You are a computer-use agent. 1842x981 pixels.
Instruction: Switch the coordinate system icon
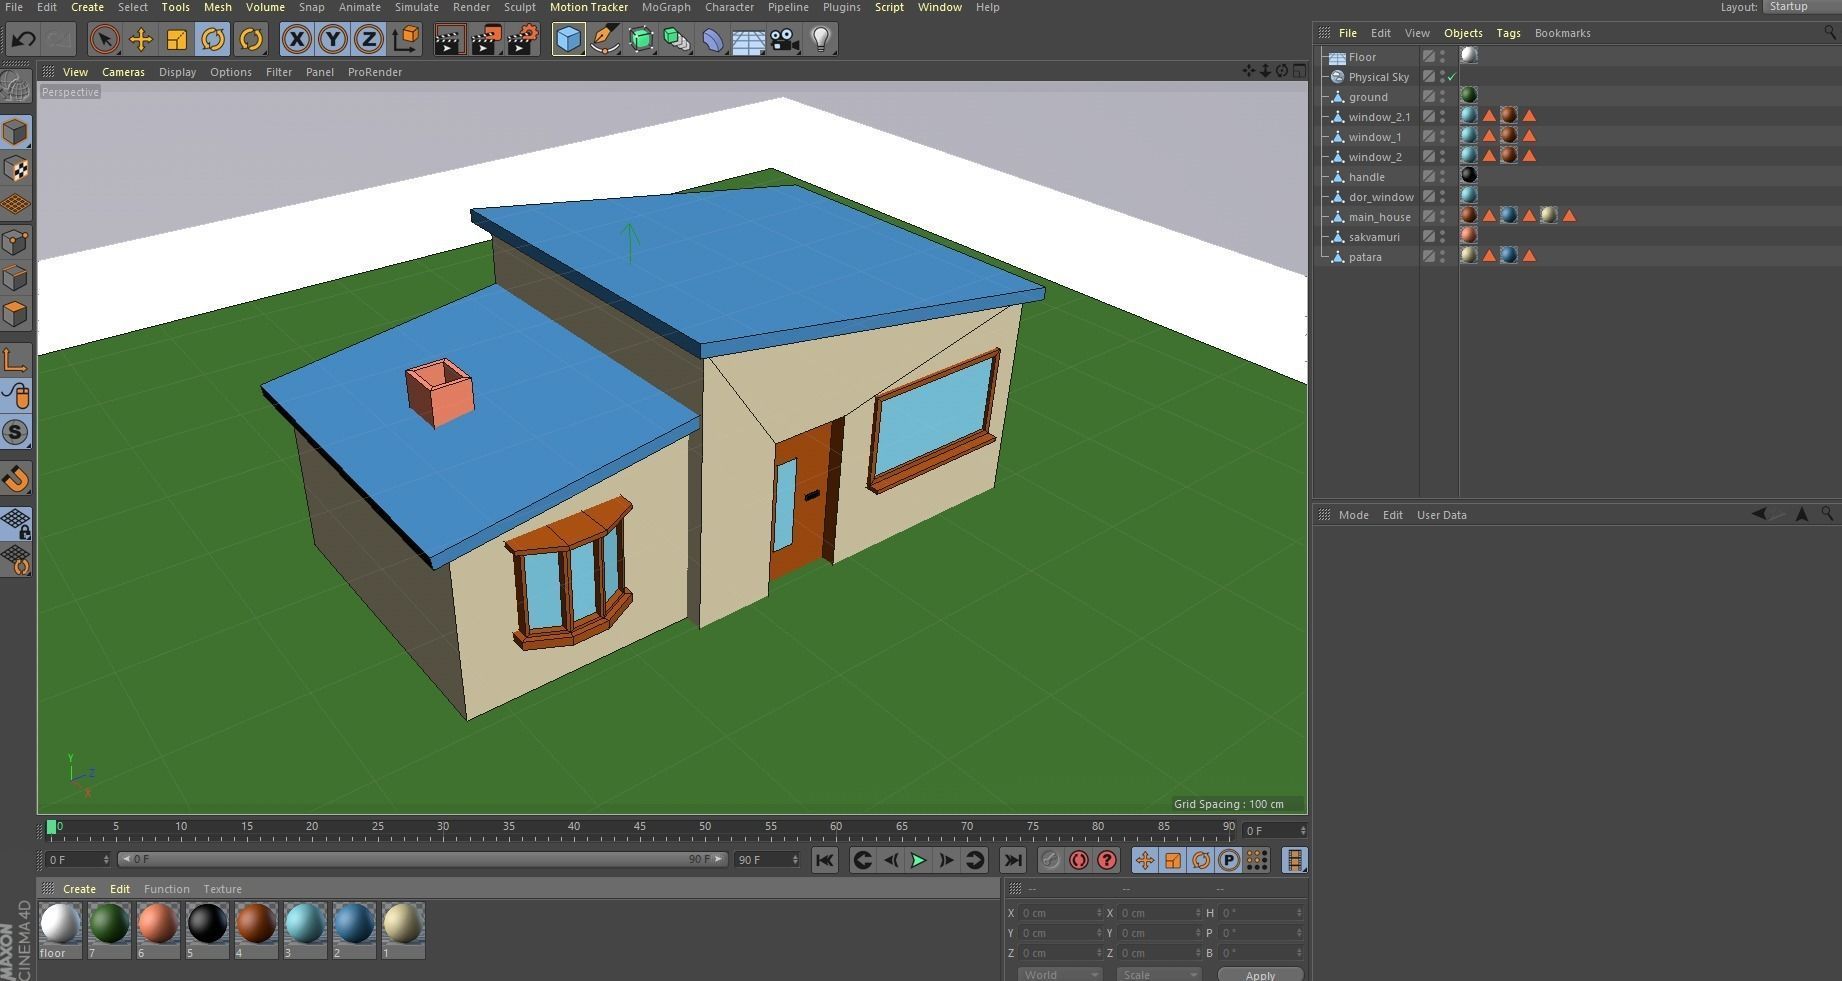coord(406,39)
